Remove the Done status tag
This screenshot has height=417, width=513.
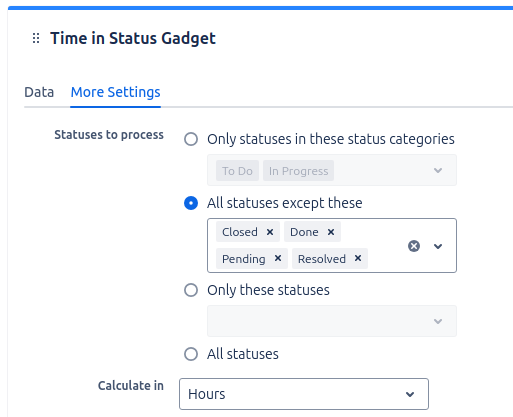[x=331, y=232]
